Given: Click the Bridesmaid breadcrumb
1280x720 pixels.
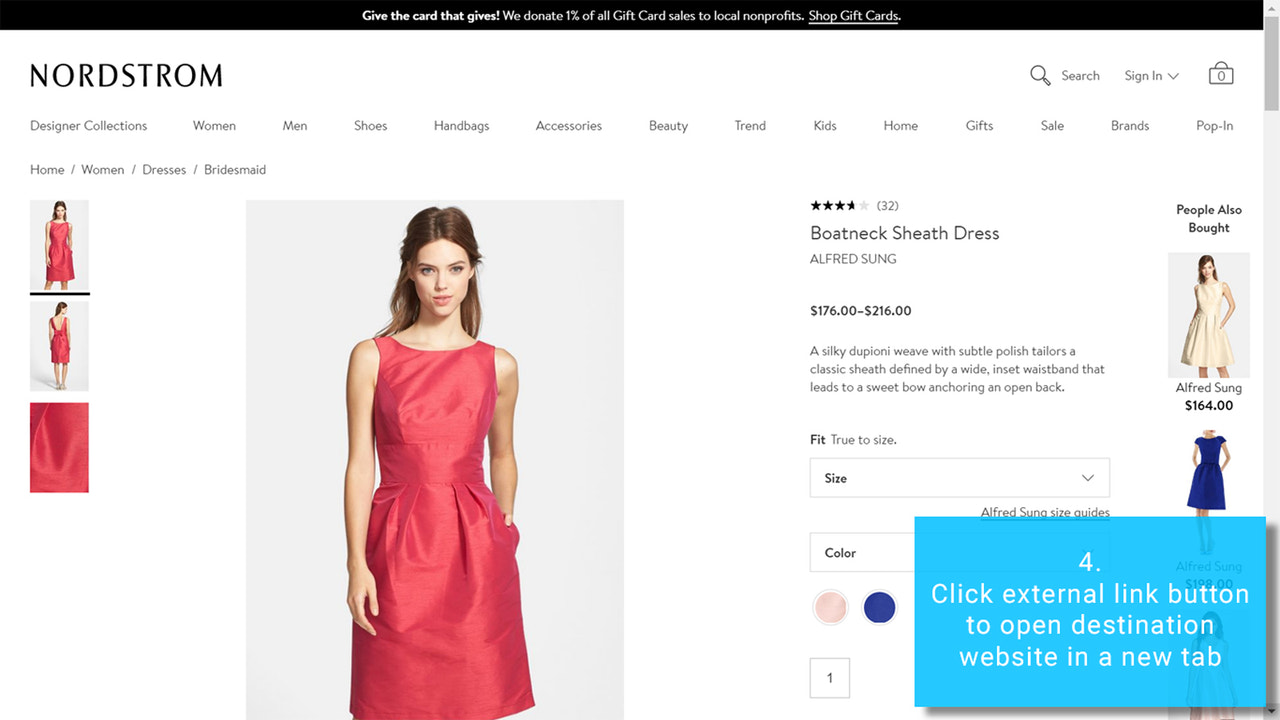Looking at the screenshot, I should coord(234,169).
